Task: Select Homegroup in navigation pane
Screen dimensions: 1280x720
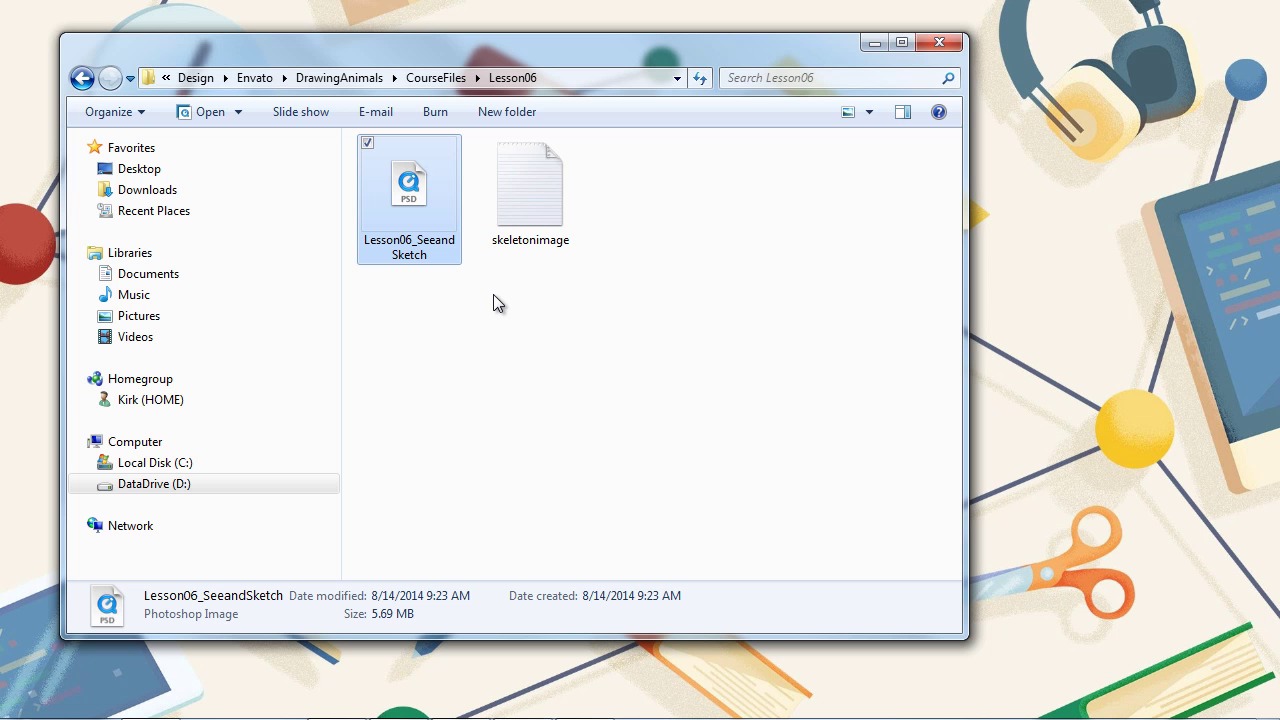Action: (140, 379)
